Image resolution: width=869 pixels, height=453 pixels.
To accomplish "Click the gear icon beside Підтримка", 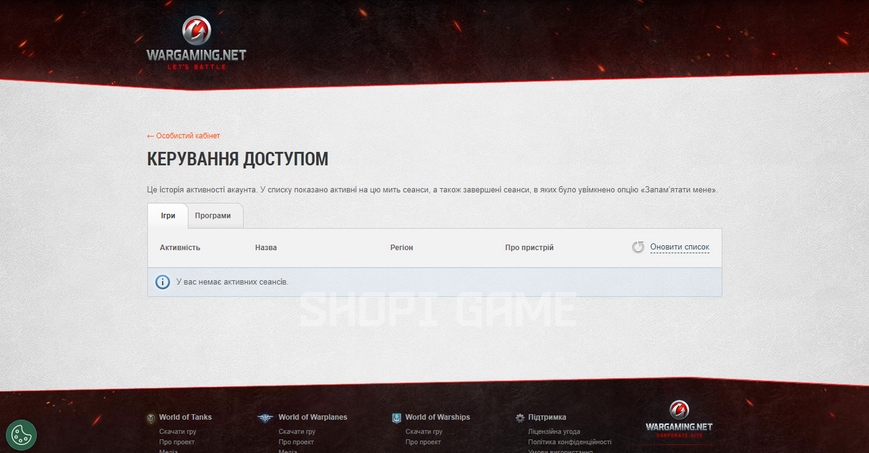I will (x=520, y=418).
